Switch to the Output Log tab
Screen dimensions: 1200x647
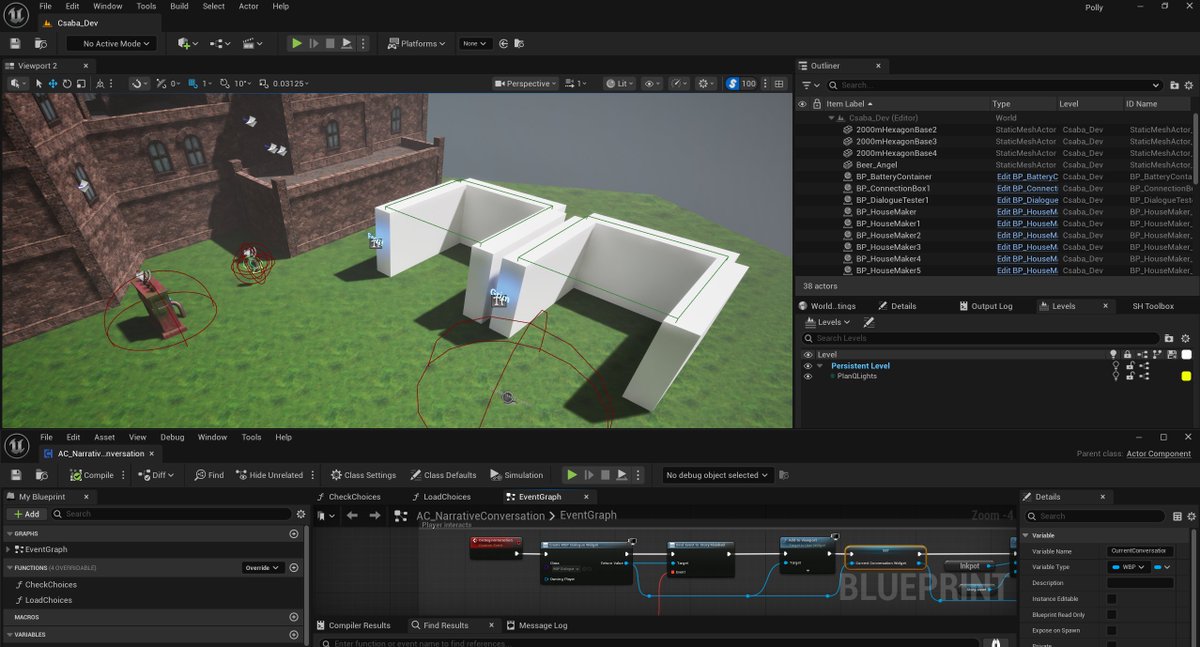pos(985,306)
